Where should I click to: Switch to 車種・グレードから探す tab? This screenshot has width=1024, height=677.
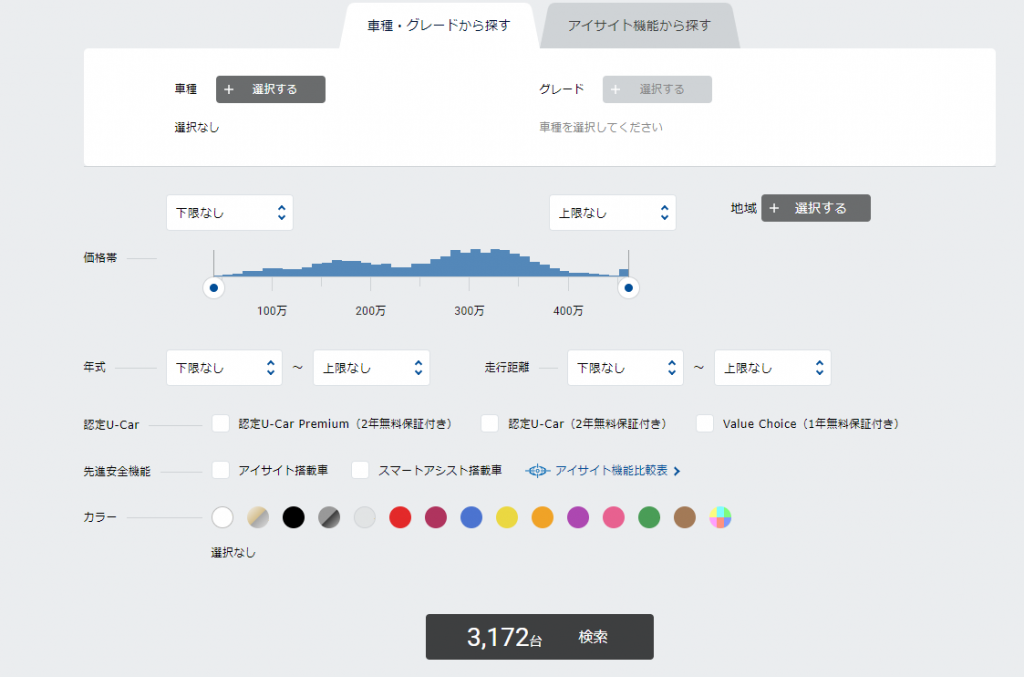coord(438,25)
